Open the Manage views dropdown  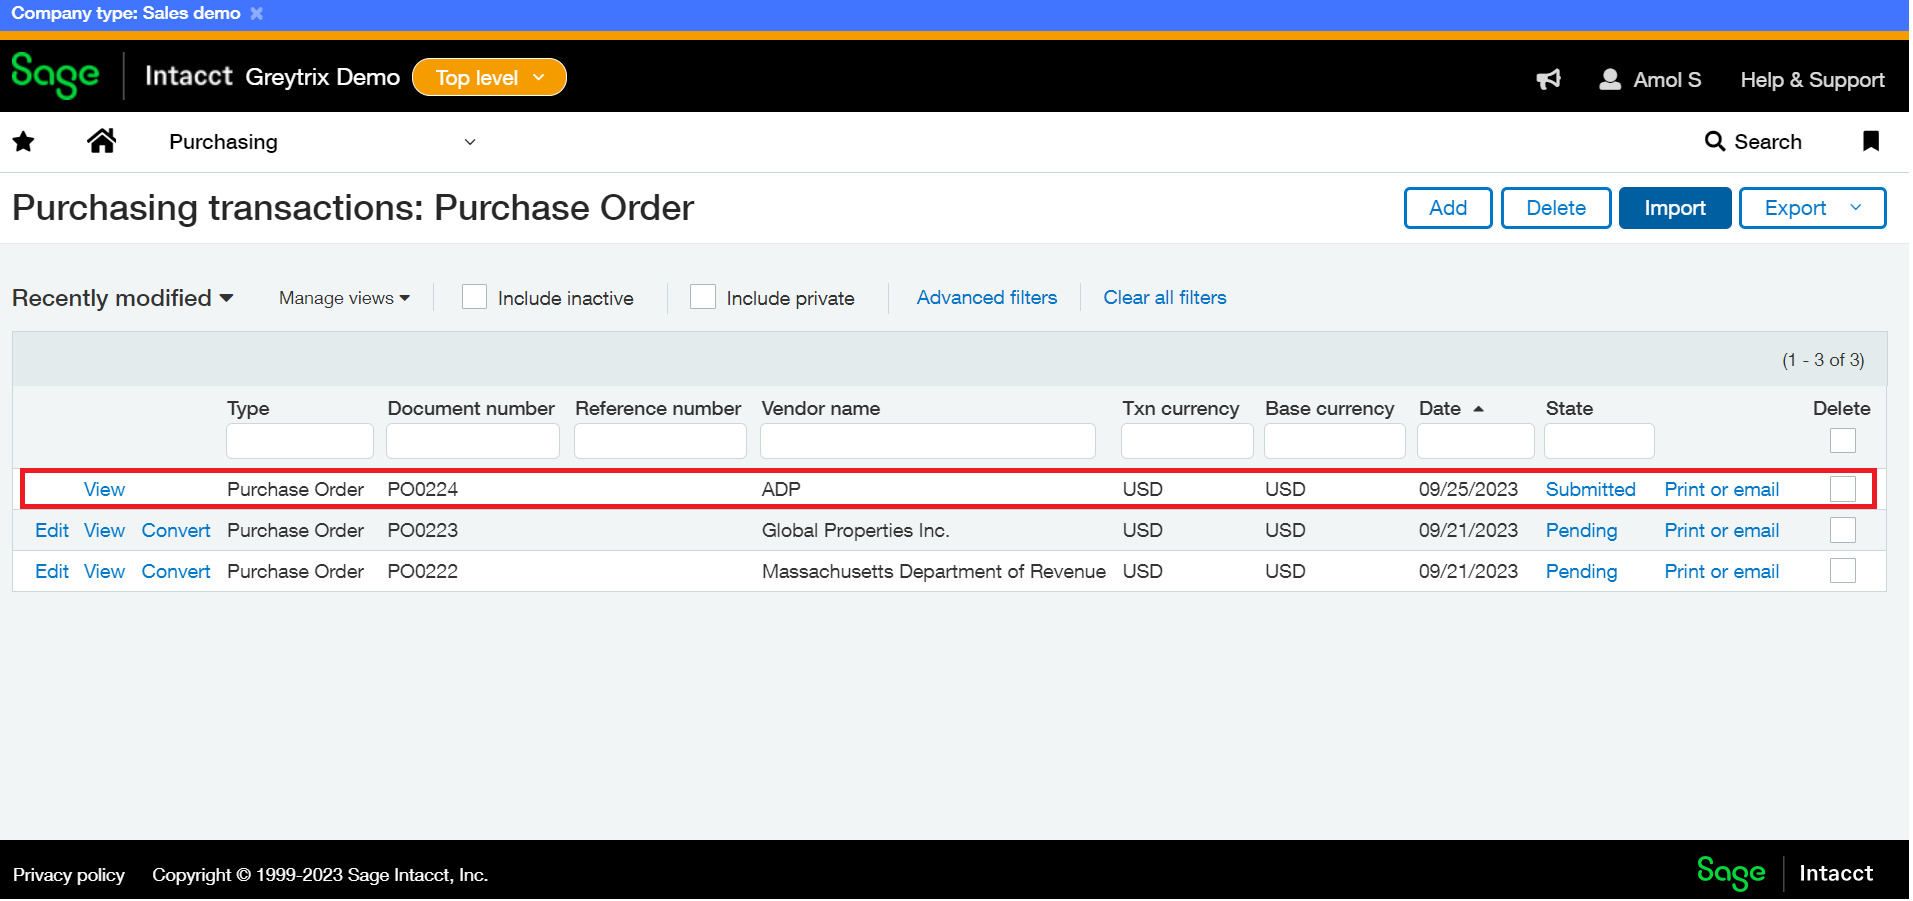coord(344,298)
